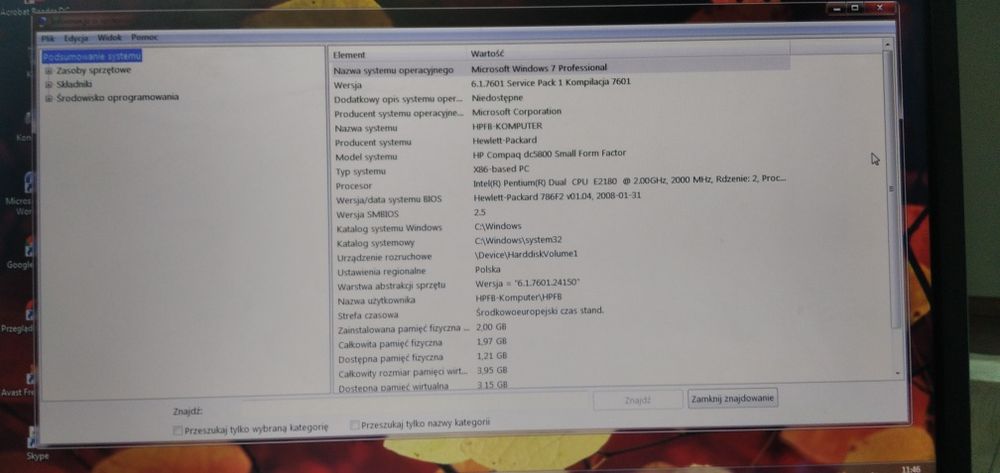Click the HPFB-Komputer\HPFB value
This screenshot has width=1000, height=473.
[x=518, y=298]
